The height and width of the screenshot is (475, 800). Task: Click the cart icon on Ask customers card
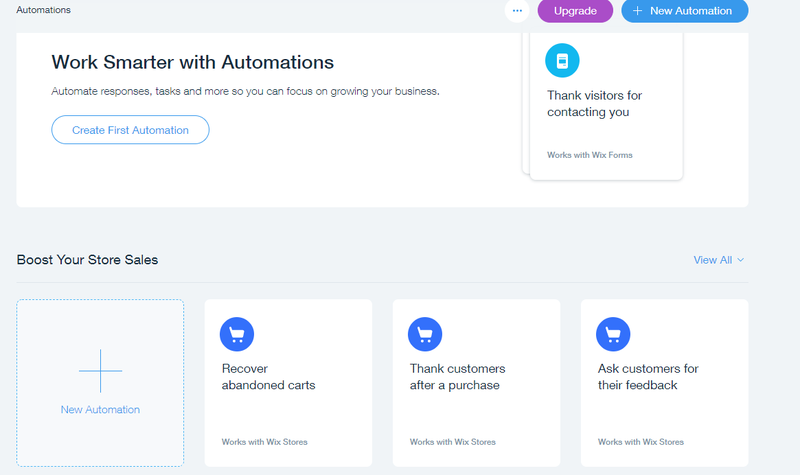(x=613, y=334)
